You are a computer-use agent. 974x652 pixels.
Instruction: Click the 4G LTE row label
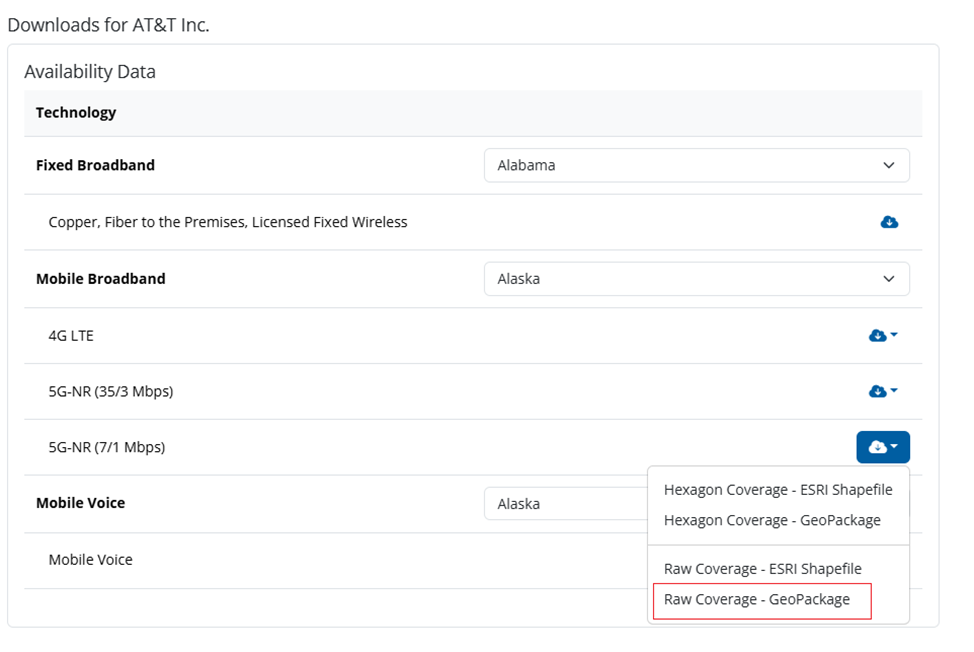pyautogui.click(x=71, y=336)
